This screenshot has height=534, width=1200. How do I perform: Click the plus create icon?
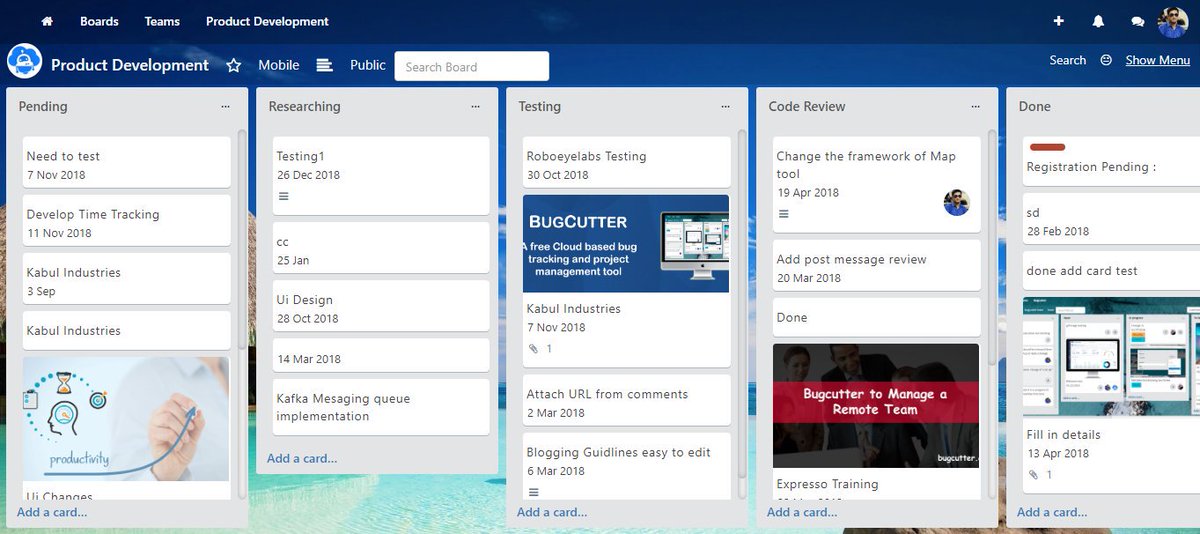[x=1059, y=21]
